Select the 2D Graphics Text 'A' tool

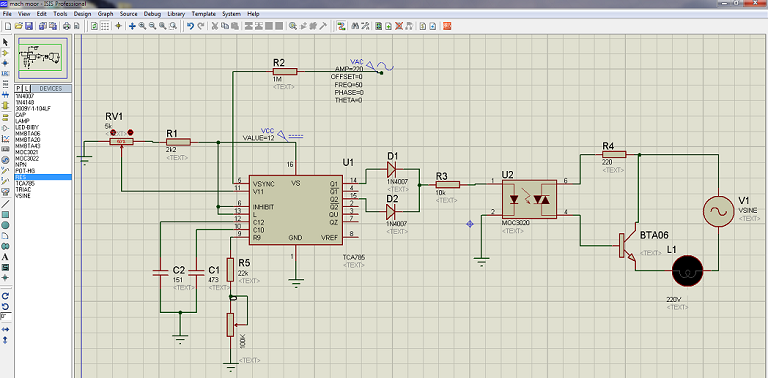(5, 257)
